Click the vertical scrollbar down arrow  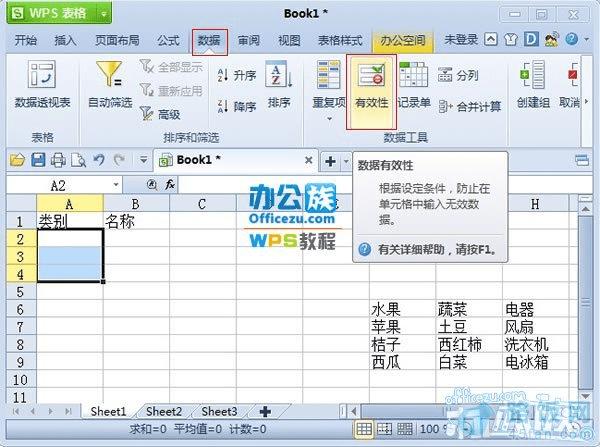pos(585,396)
